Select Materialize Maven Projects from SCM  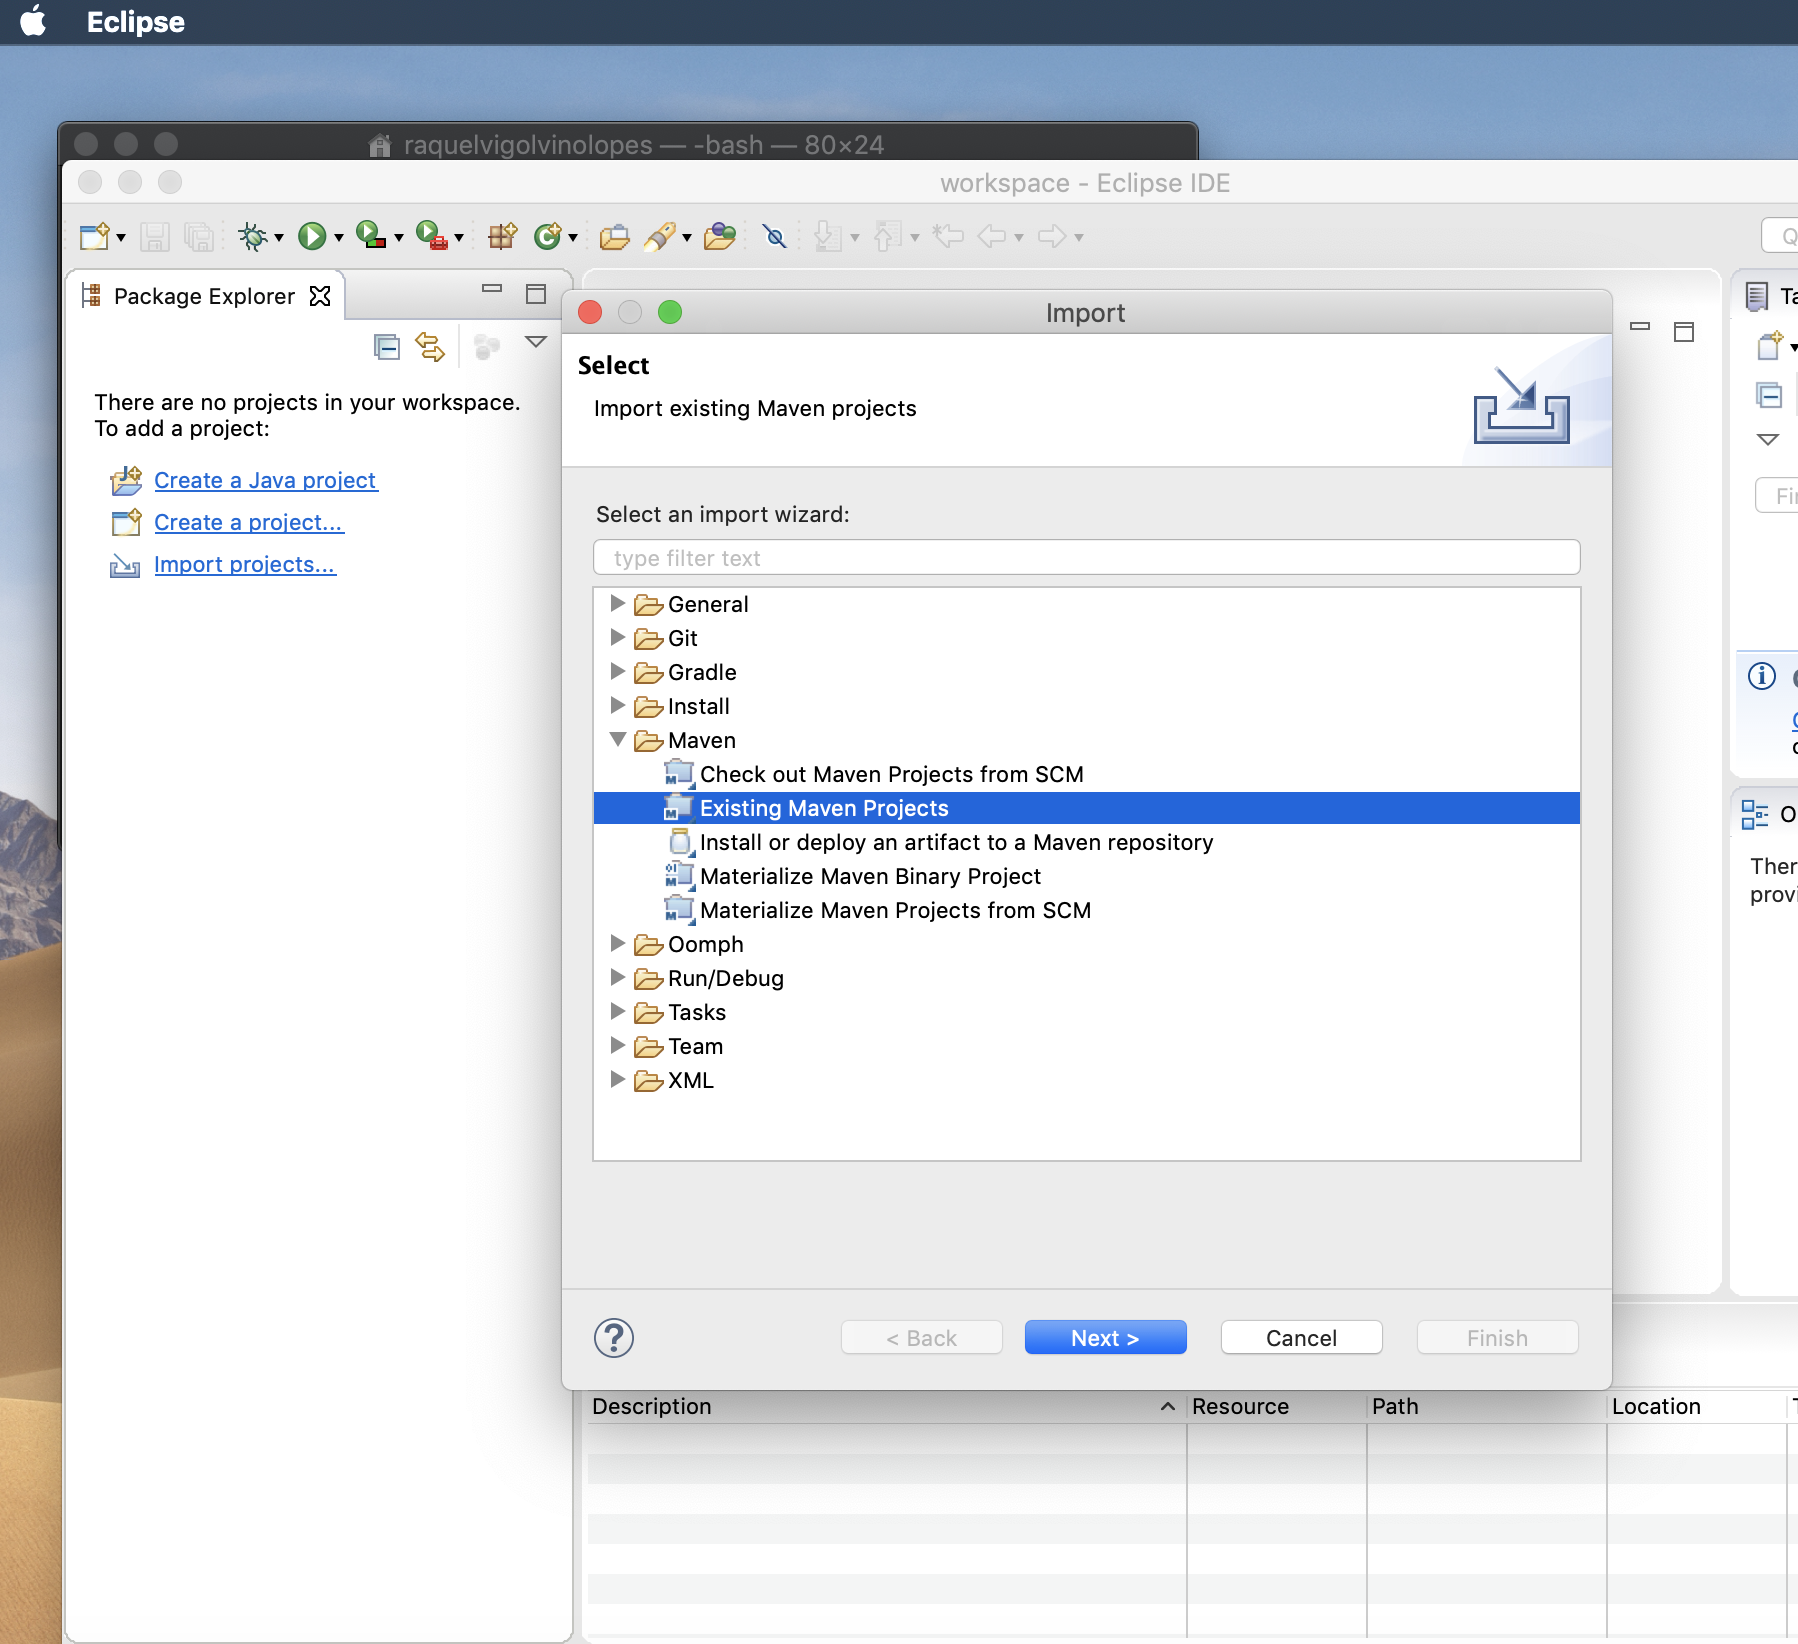pyautogui.click(x=1087, y=910)
